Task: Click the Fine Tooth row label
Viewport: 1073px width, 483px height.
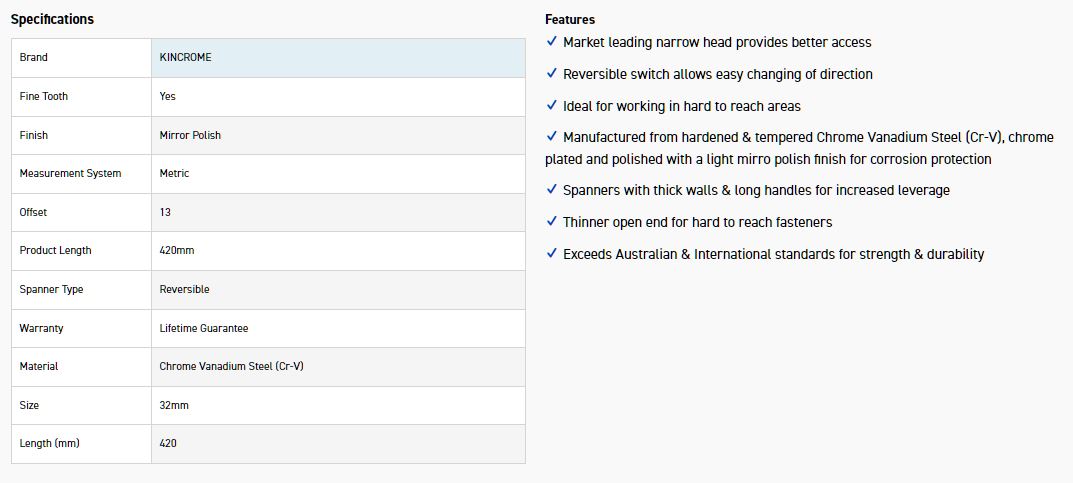Action: (x=44, y=96)
